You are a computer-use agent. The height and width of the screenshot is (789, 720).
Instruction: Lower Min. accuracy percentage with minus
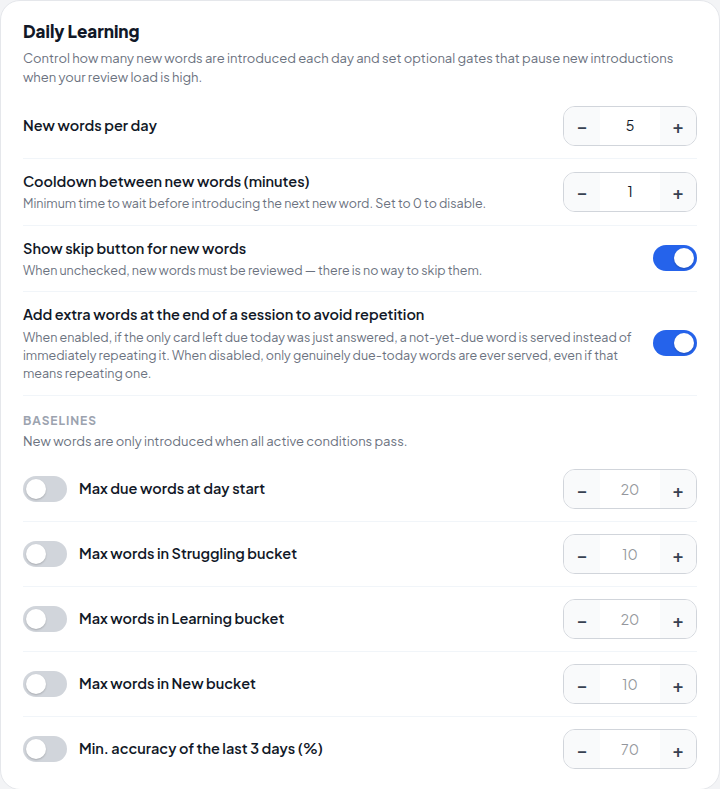click(x=582, y=749)
